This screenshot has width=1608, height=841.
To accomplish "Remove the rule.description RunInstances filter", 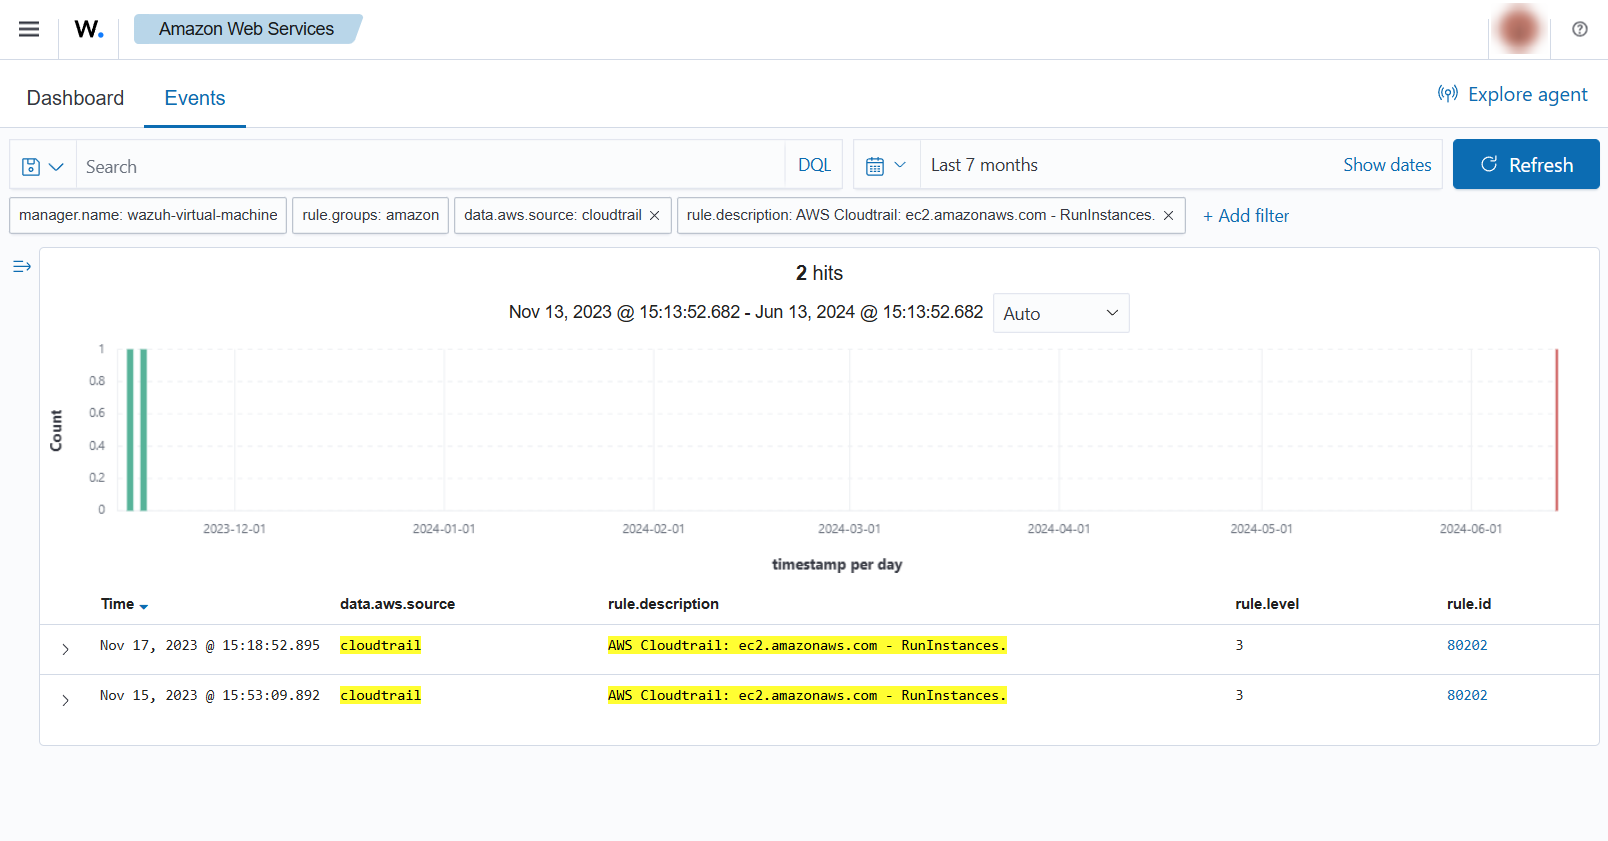I will click(x=1168, y=216).
